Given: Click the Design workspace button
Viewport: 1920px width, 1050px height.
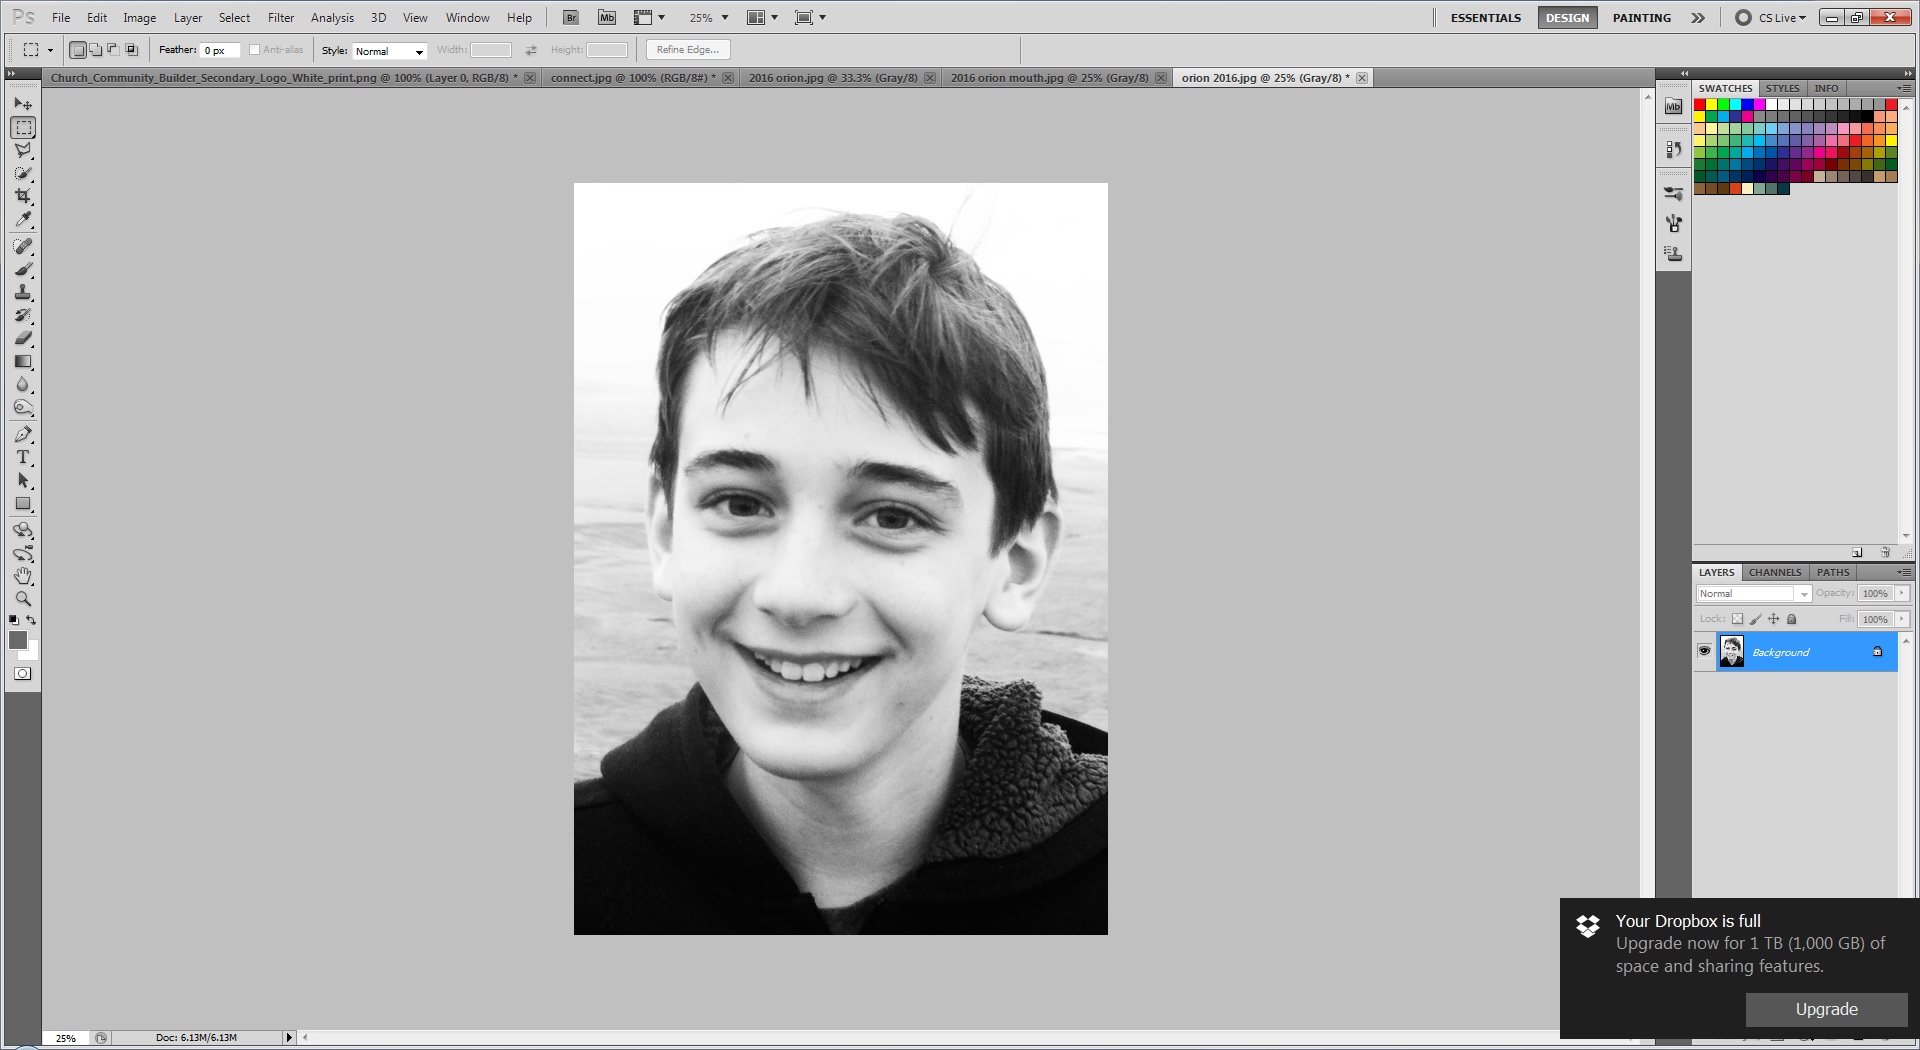Looking at the screenshot, I should tap(1567, 18).
